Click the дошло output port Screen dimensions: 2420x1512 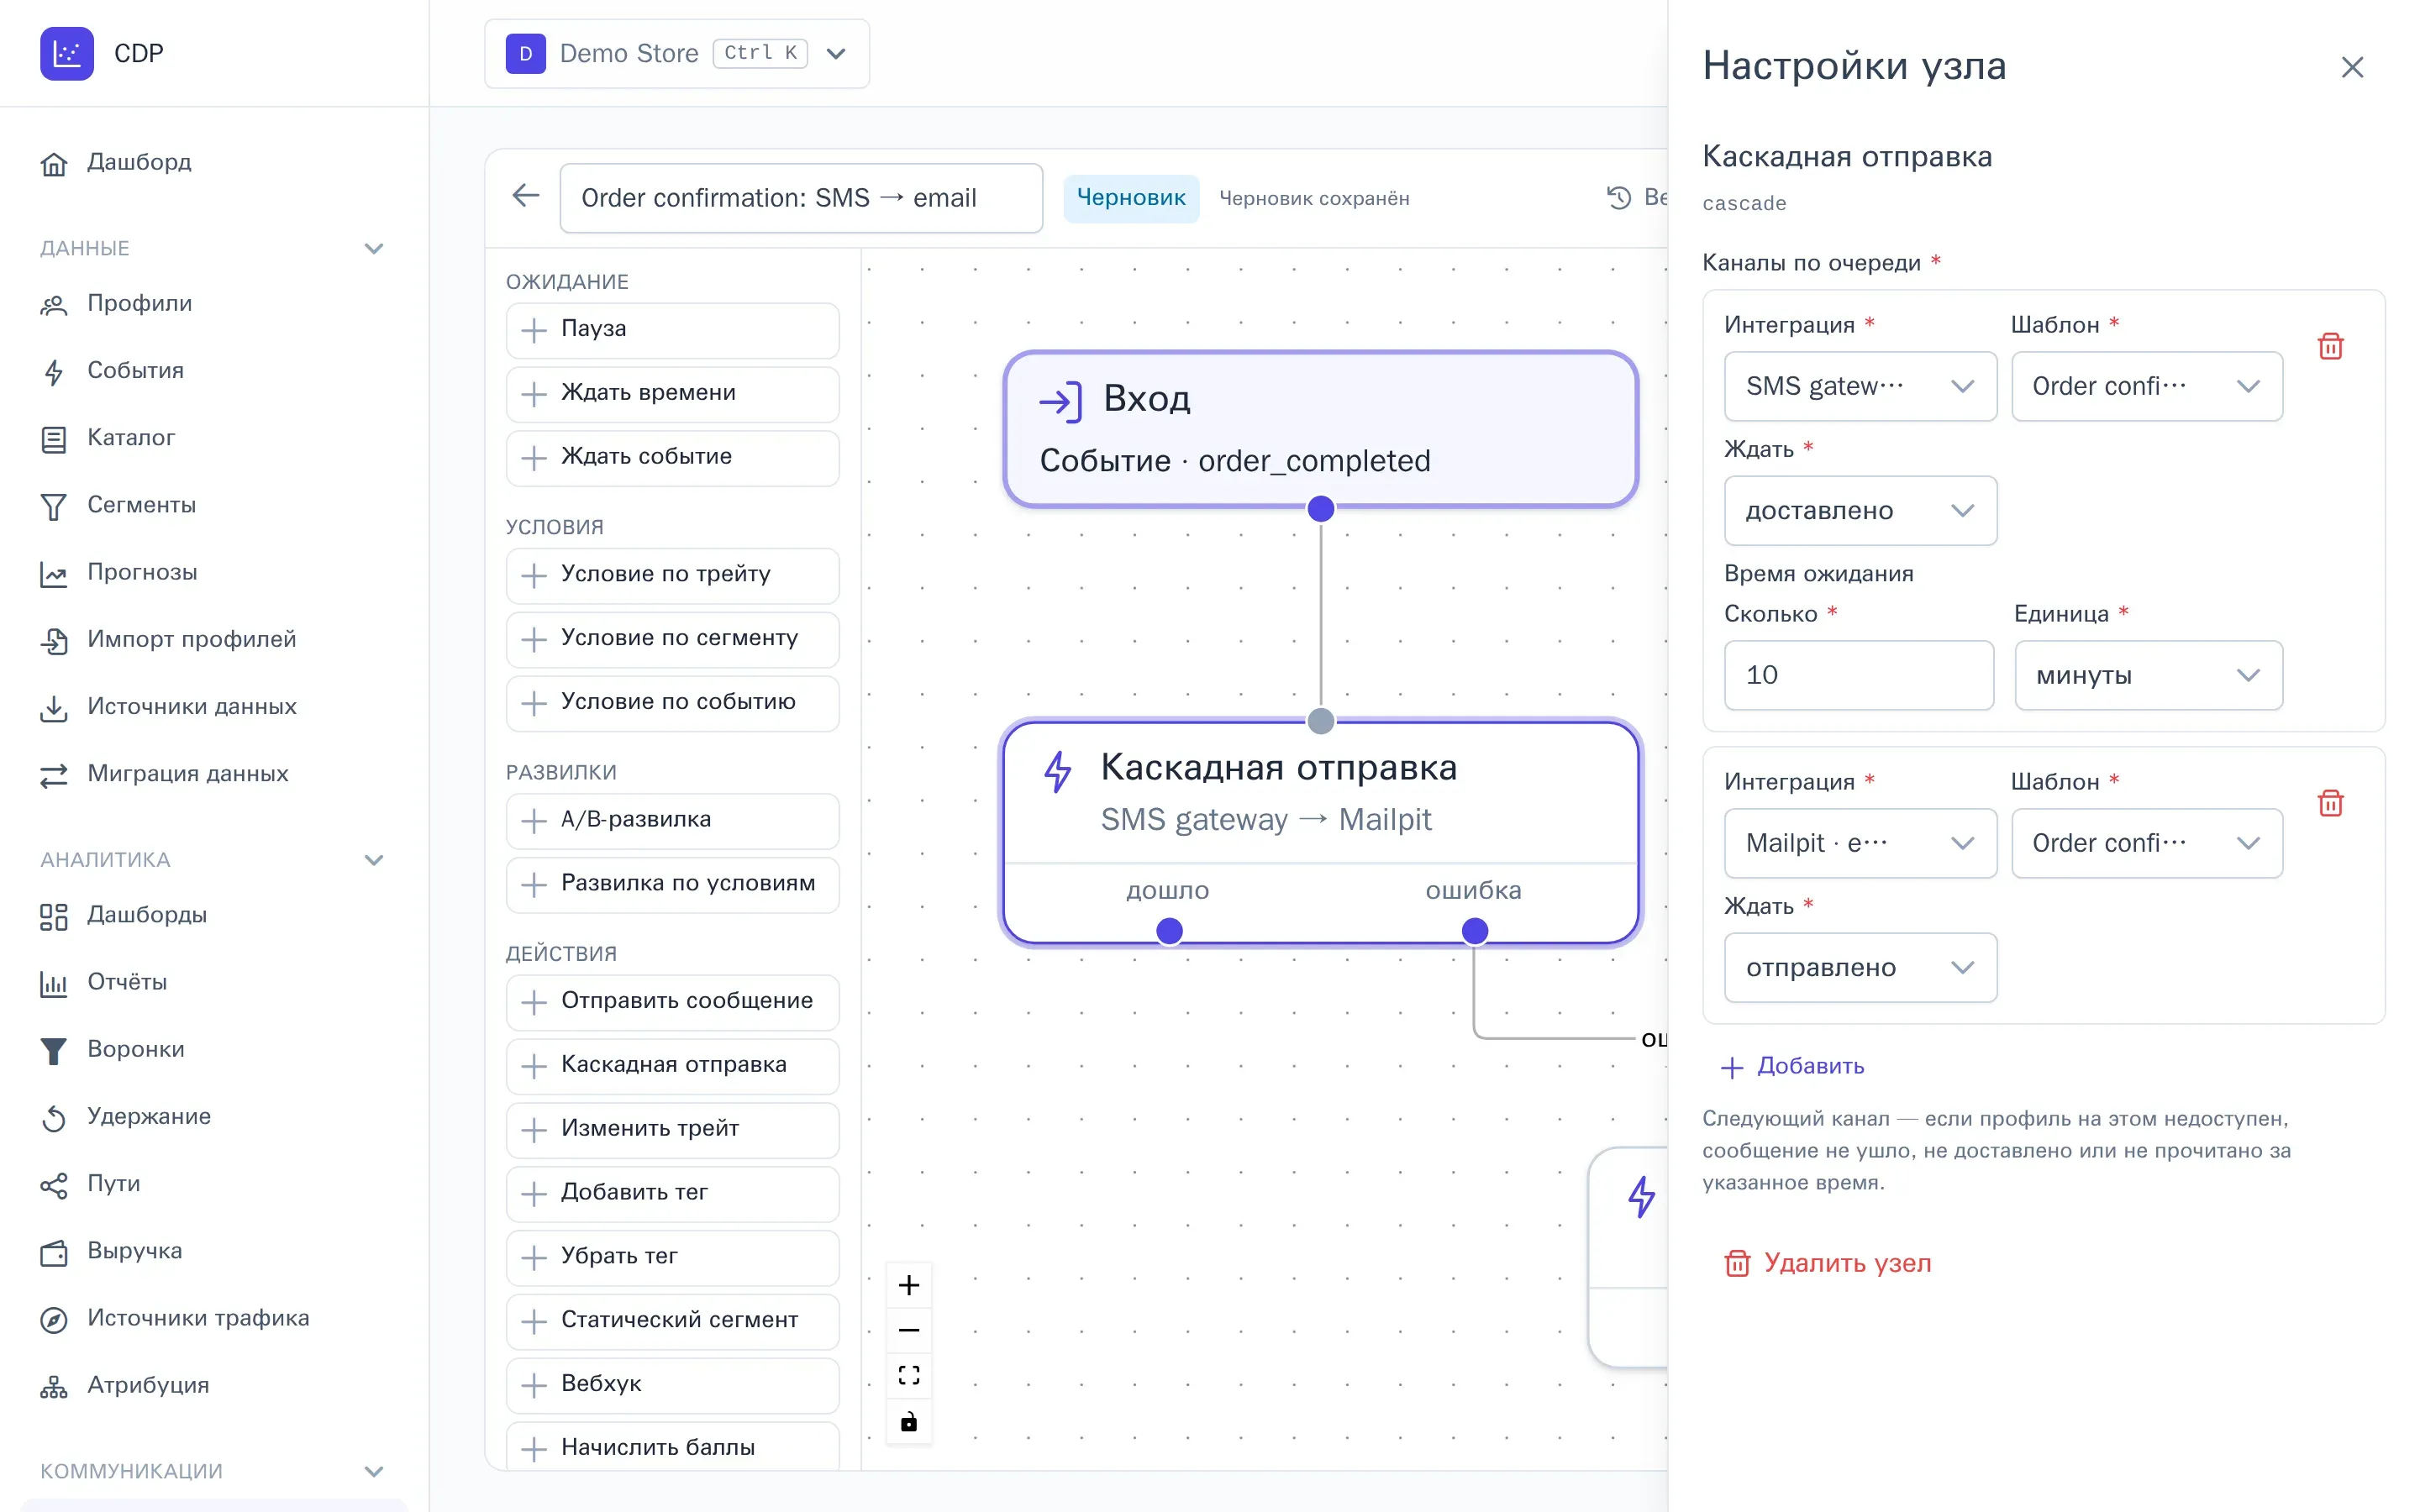point(1169,931)
